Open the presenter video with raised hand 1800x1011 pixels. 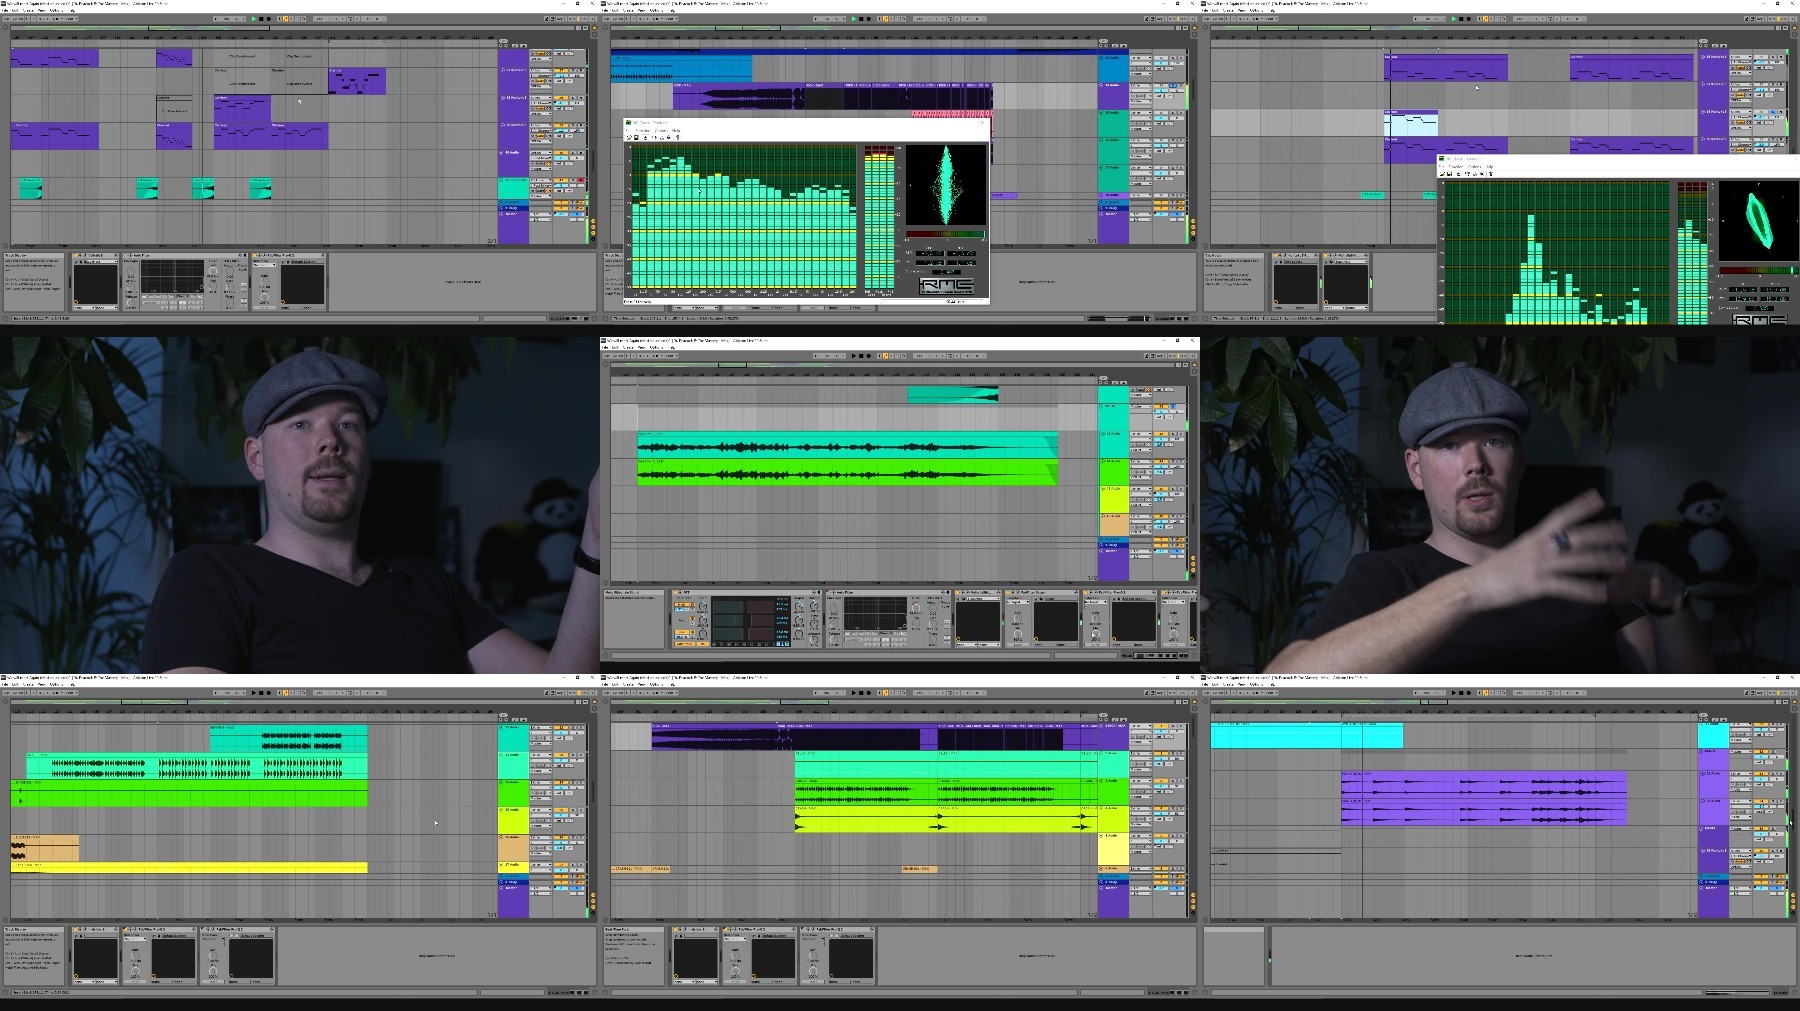click(1500, 505)
